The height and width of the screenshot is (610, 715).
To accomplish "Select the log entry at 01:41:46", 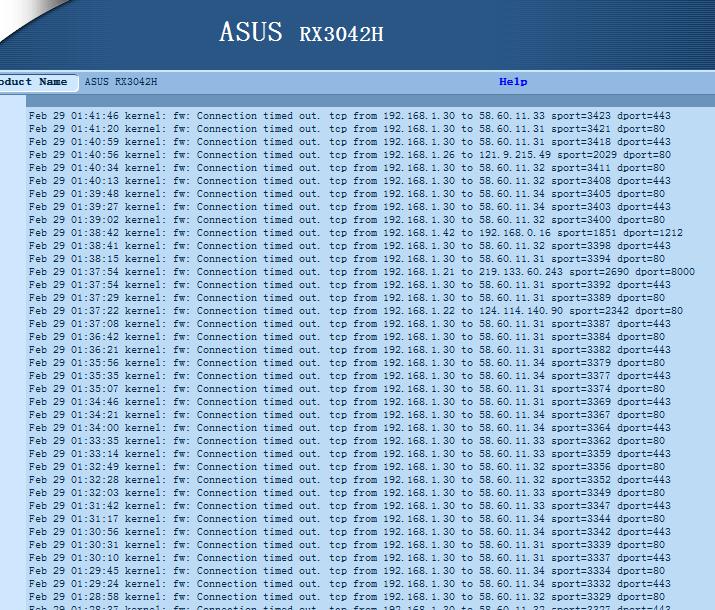I will pyautogui.click(x=350, y=116).
